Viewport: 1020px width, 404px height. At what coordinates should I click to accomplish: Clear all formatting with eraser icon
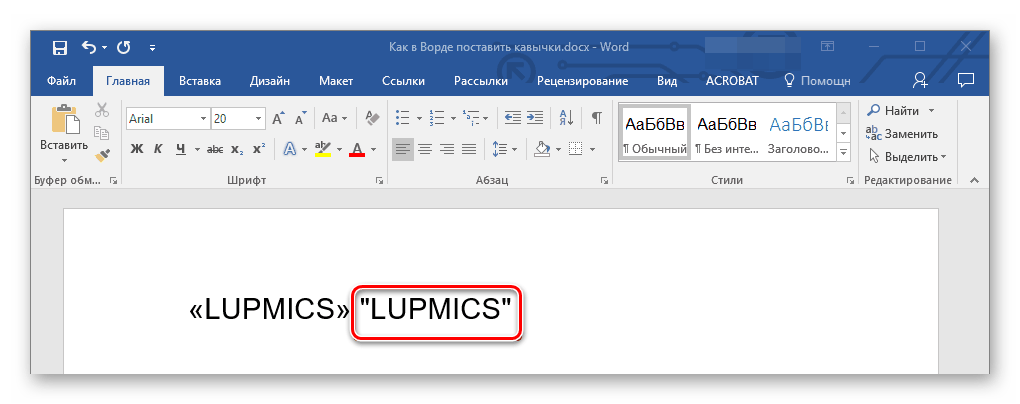tap(373, 118)
